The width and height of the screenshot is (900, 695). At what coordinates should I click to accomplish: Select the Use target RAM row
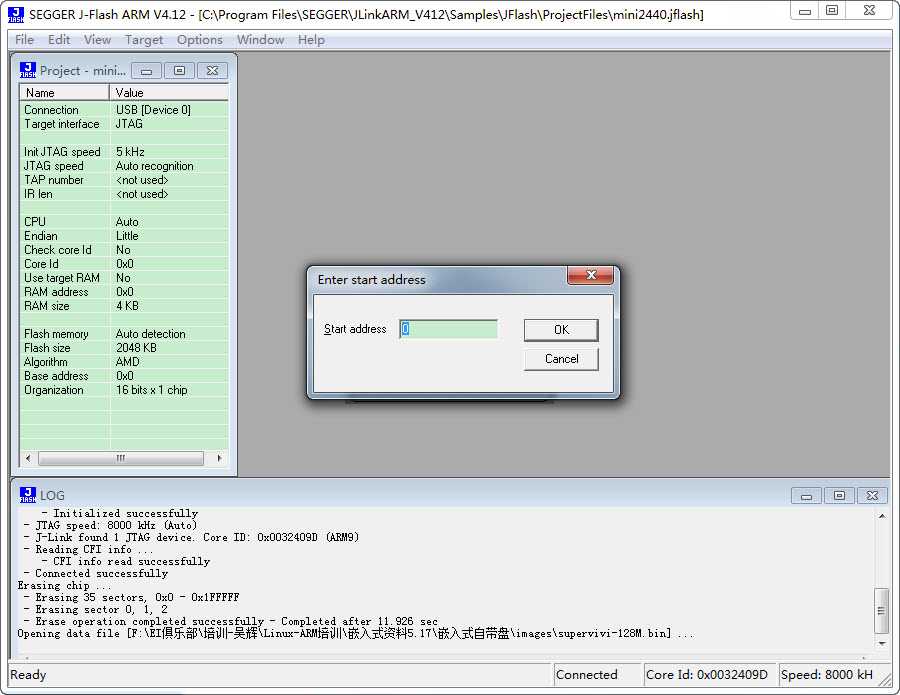[x=124, y=278]
